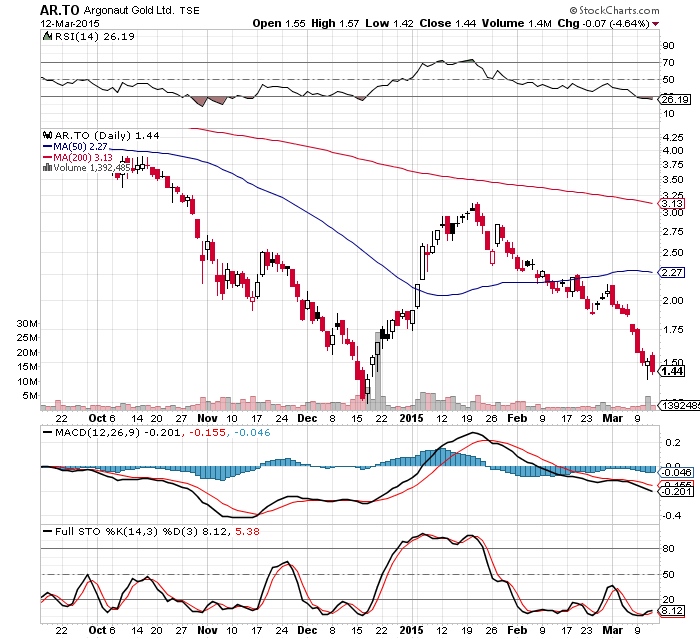Click the -0.201 MACD value tag
This screenshot has width=700, height=639.
tap(677, 492)
